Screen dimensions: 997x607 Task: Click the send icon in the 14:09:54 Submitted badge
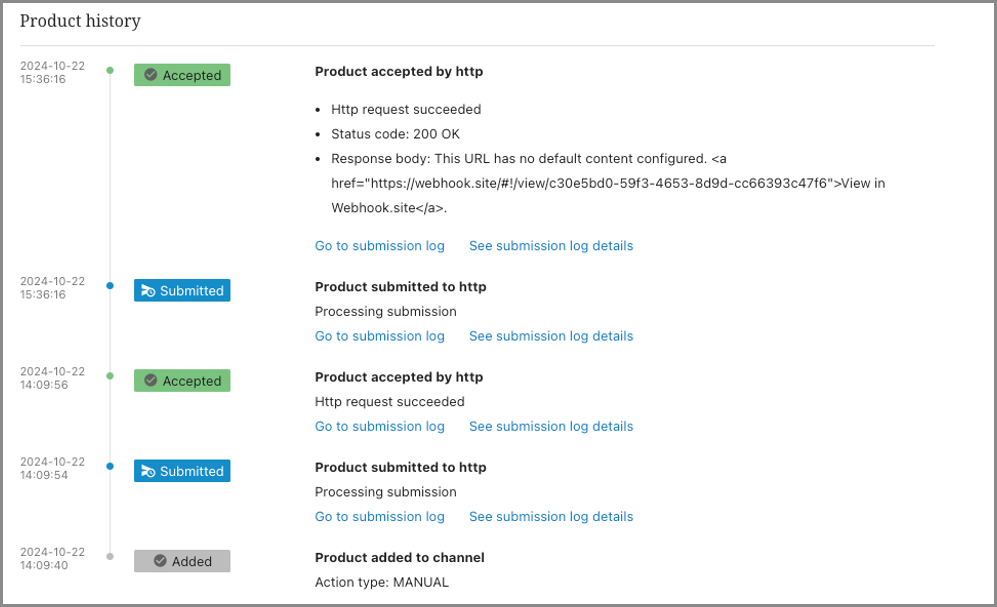coord(148,471)
